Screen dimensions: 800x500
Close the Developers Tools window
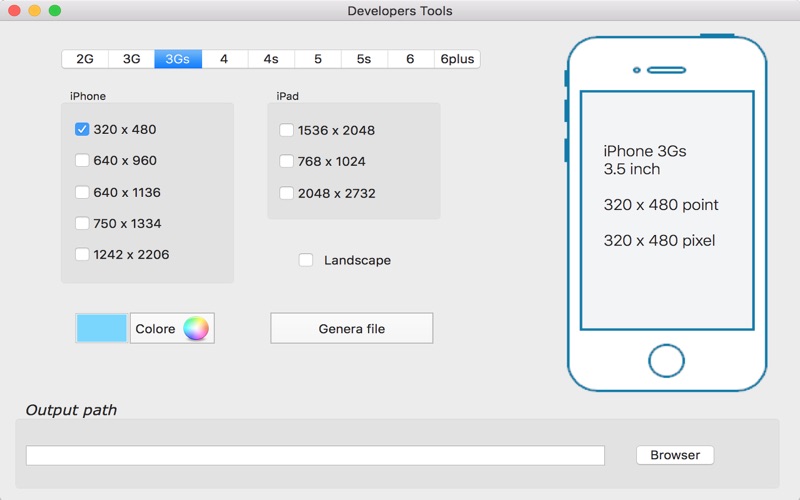[14, 10]
